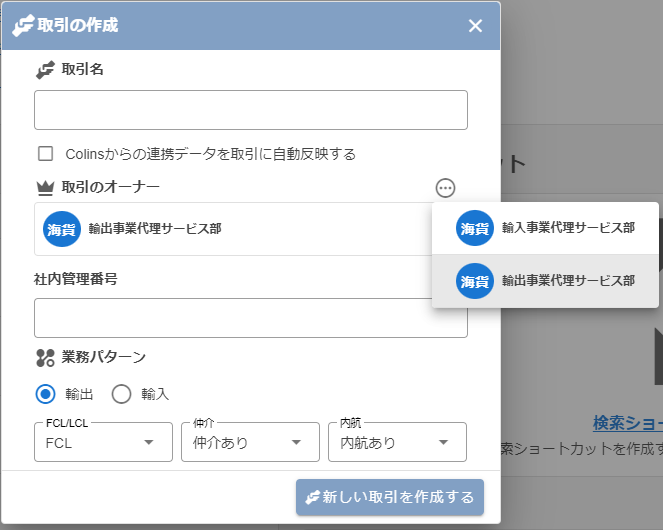Click the 取引名 text field
This screenshot has width=663, height=530.
[x=251, y=110]
